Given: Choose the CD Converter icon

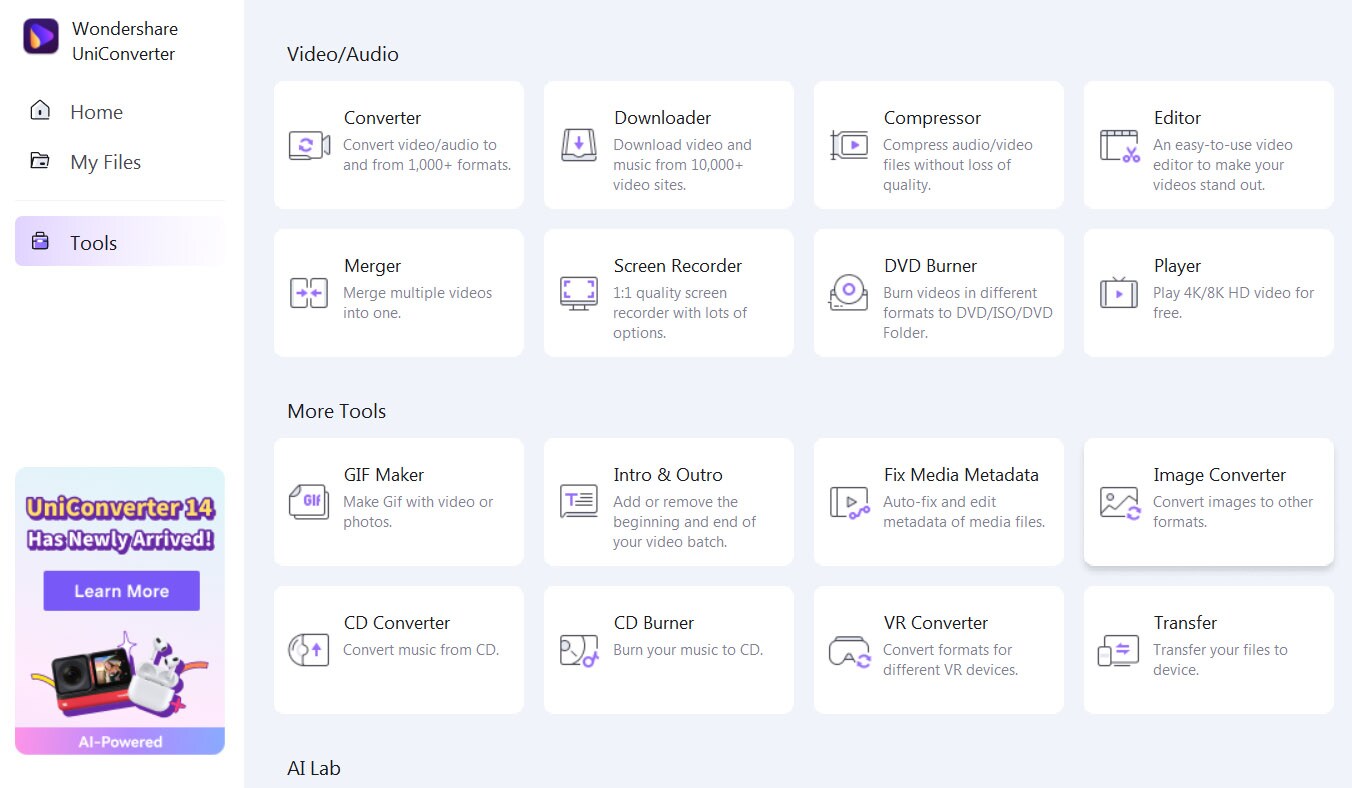Looking at the screenshot, I should [x=309, y=650].
